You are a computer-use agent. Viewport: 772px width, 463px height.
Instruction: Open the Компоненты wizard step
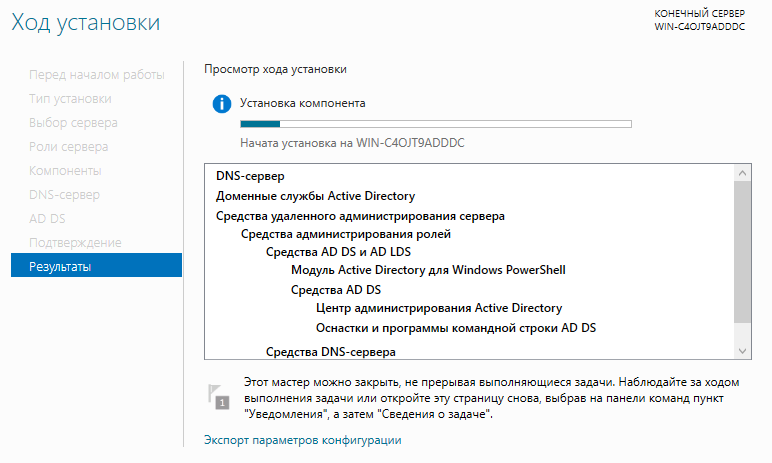pyautogui.click(x=65, y=170)
